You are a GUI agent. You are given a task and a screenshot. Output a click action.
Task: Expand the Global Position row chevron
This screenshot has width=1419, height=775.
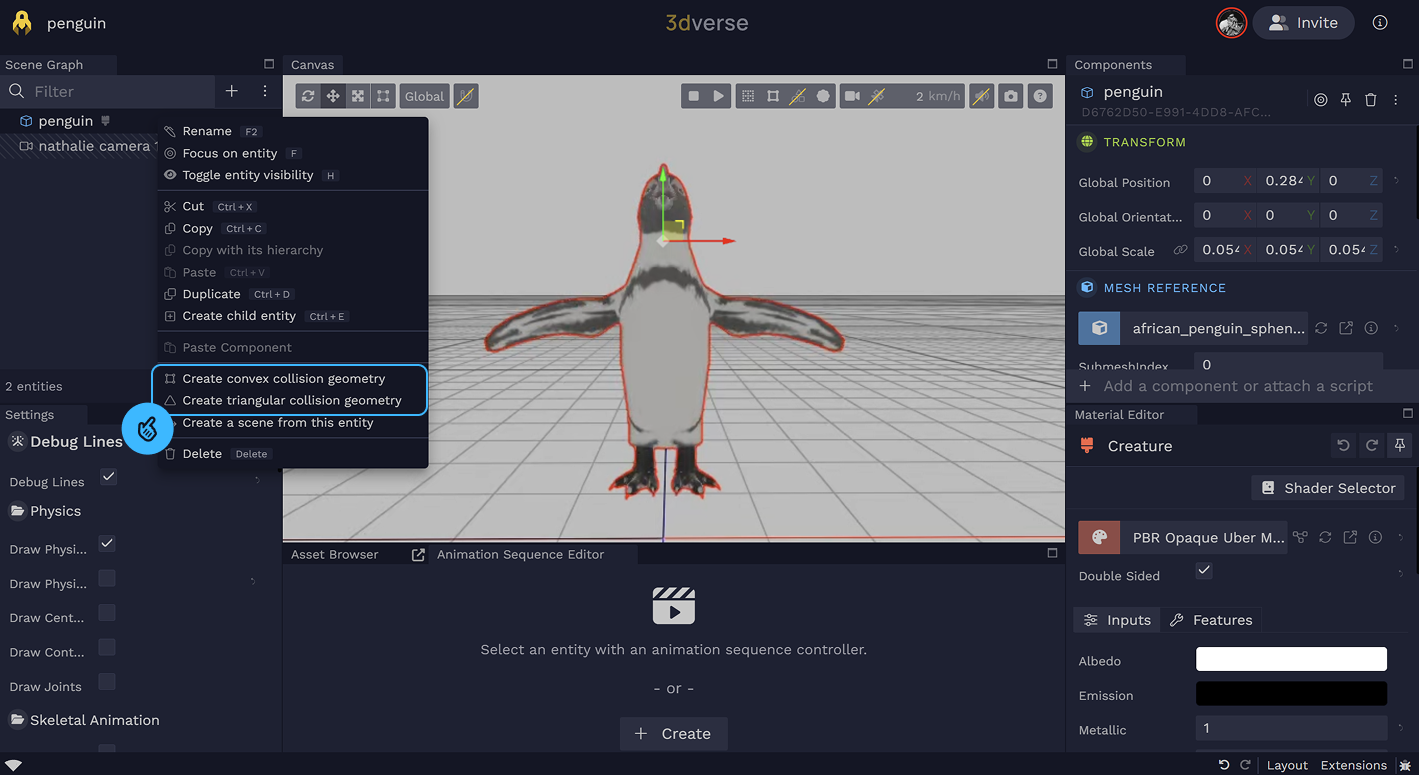tap(1397, 181)
